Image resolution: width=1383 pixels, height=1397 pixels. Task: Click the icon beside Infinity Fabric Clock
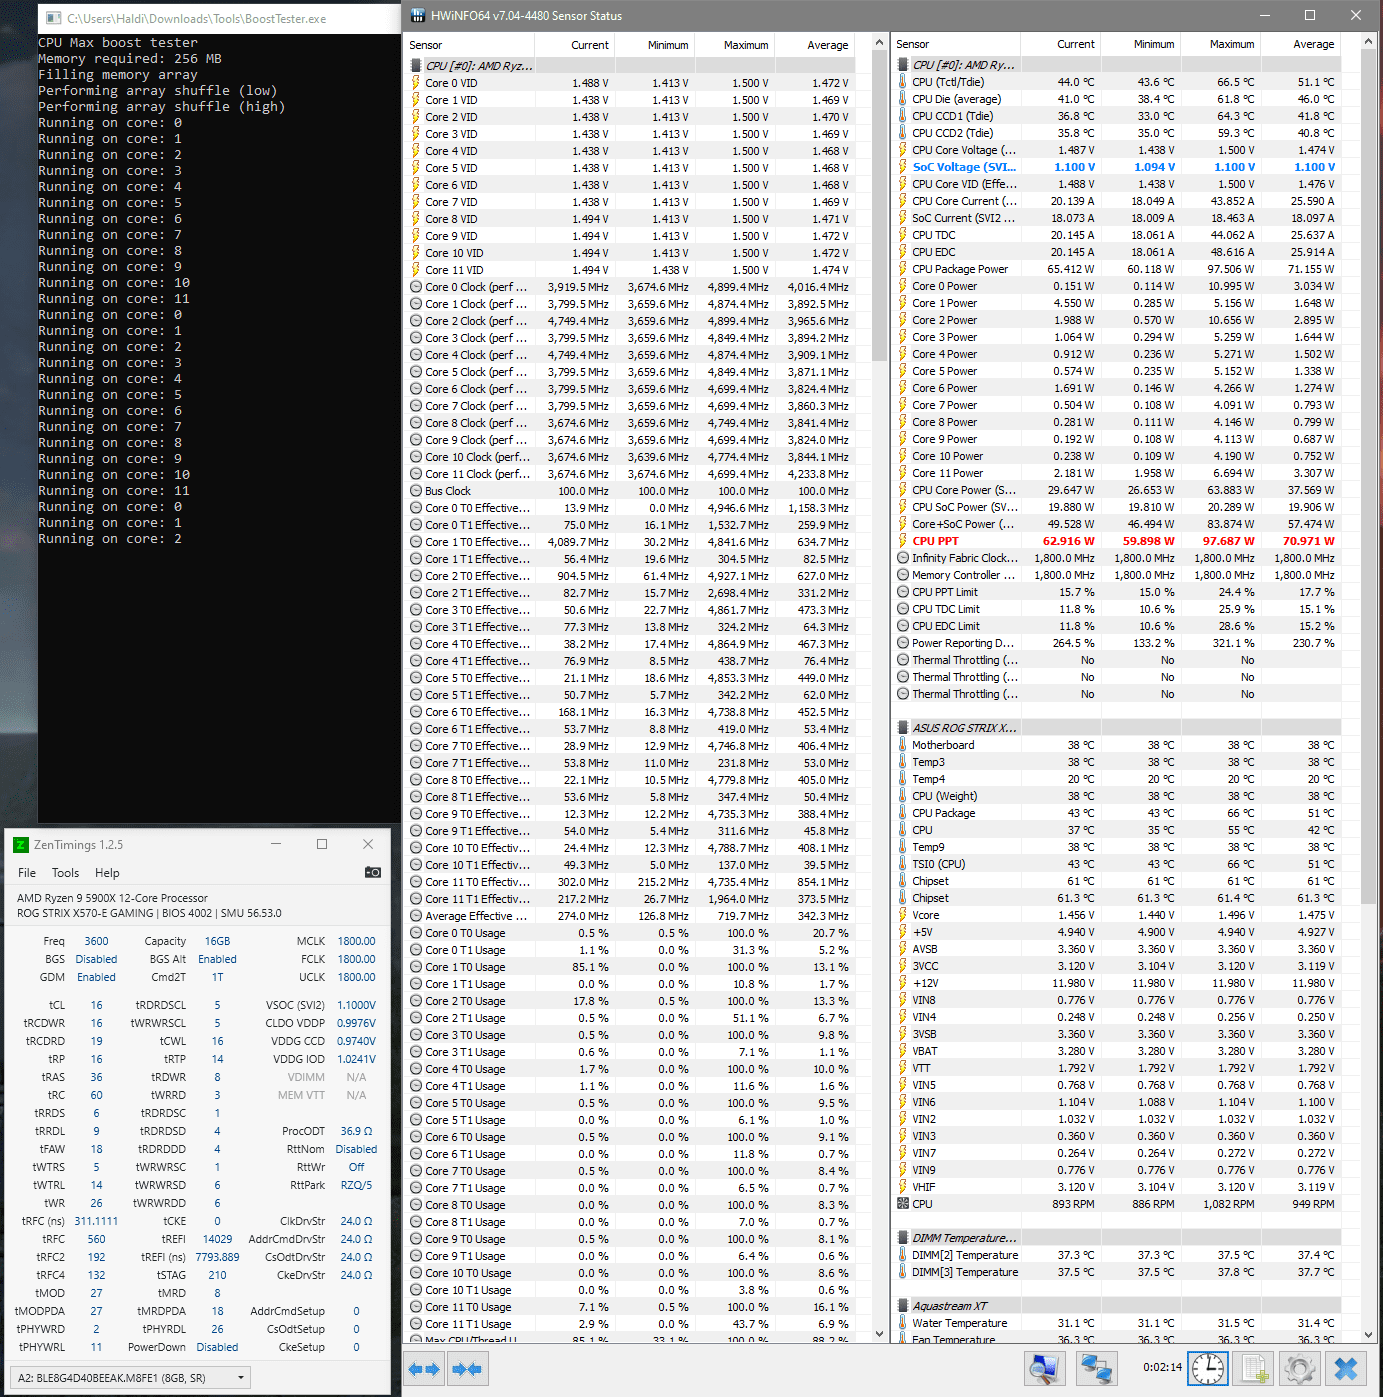[903, 558]
